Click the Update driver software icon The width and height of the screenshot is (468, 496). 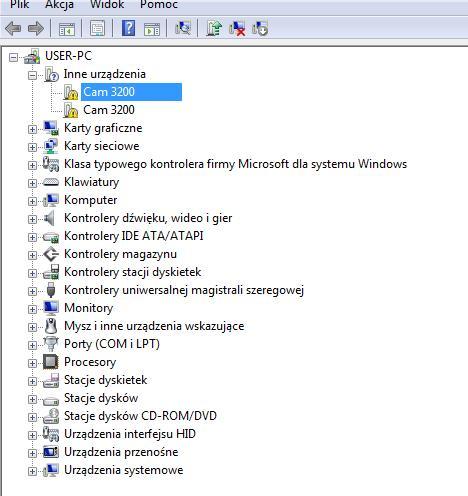[x=214, y=28]
